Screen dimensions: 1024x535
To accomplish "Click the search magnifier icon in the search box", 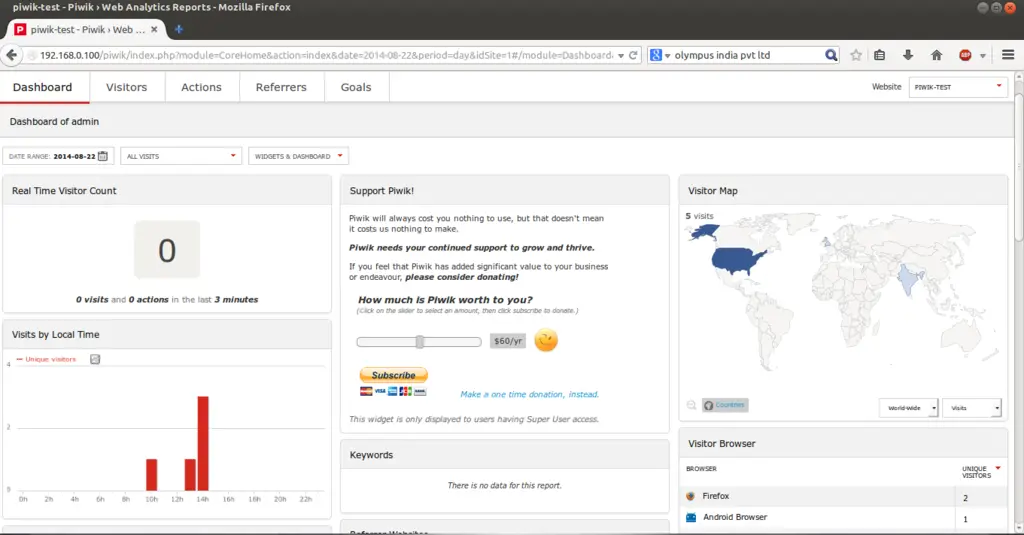I will pyautogui.click(x=831, y=56).
